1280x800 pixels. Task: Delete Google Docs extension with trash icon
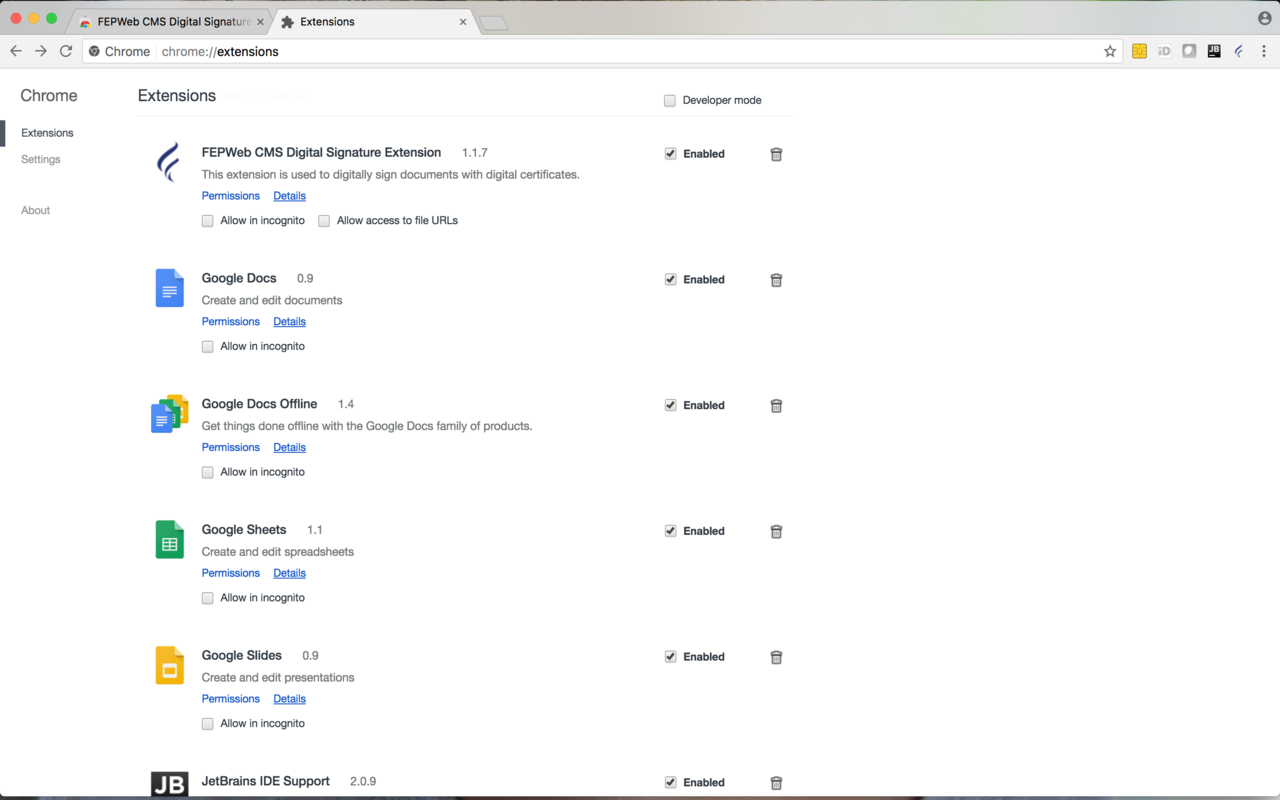pos(776,280)
